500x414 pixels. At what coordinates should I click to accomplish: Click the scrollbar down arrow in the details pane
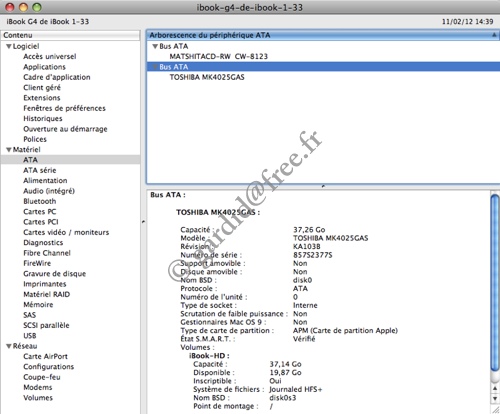[495, 398]
